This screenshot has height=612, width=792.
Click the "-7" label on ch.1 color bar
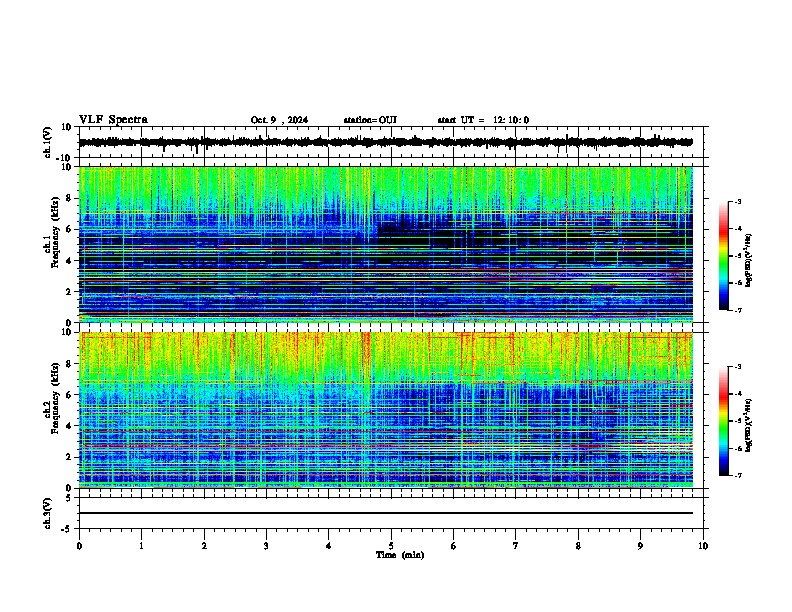[x=738, y=310]
